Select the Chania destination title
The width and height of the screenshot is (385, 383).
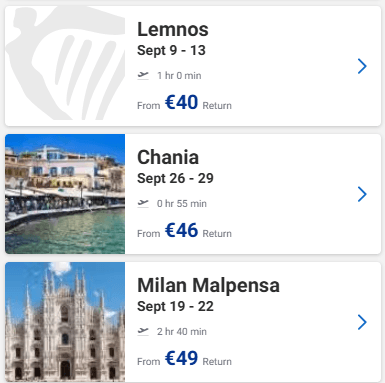(x=168, y=157)
